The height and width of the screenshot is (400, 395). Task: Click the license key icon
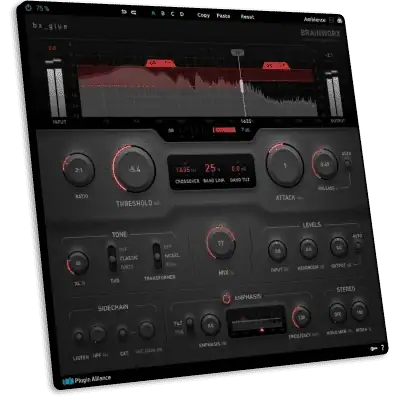pyautogui.click(x=373, y=349)
